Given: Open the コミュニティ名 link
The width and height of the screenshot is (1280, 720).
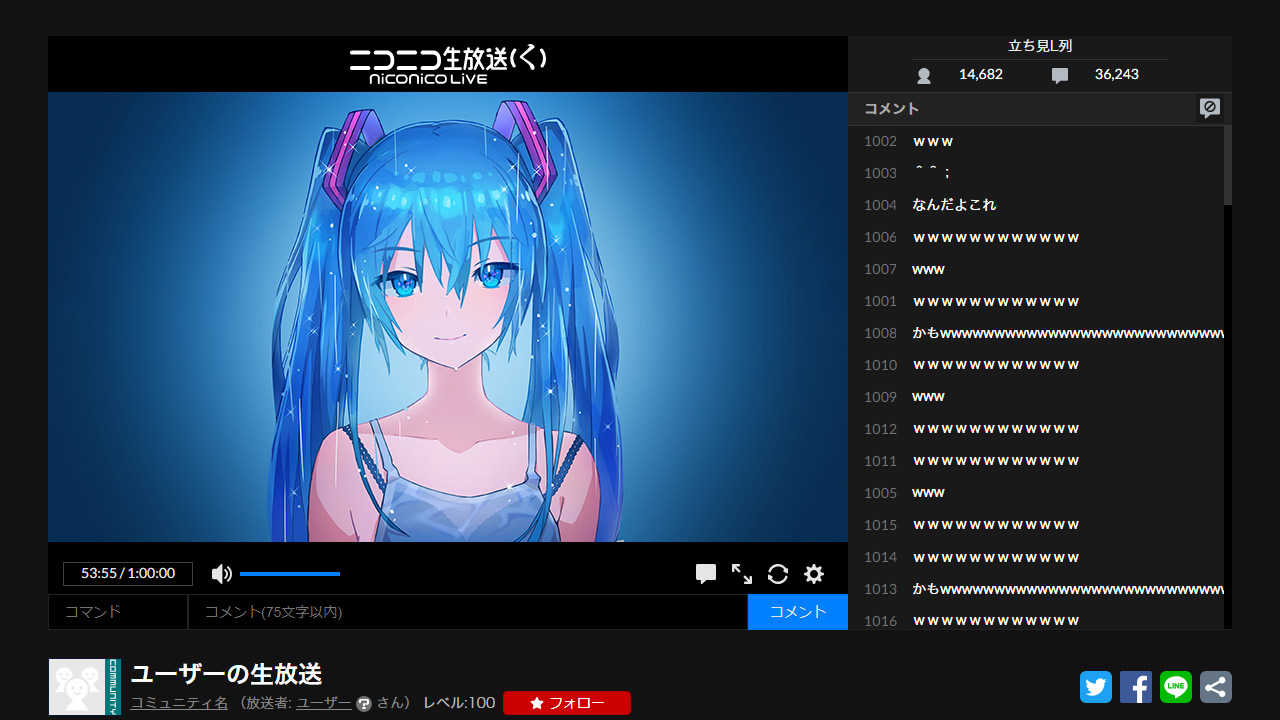Looking at the screenshot, I should 178,703.
